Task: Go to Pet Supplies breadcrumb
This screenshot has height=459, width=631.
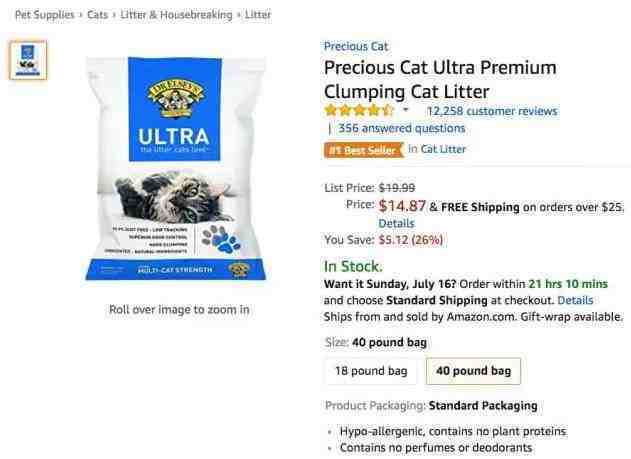Action: (45, 15)
